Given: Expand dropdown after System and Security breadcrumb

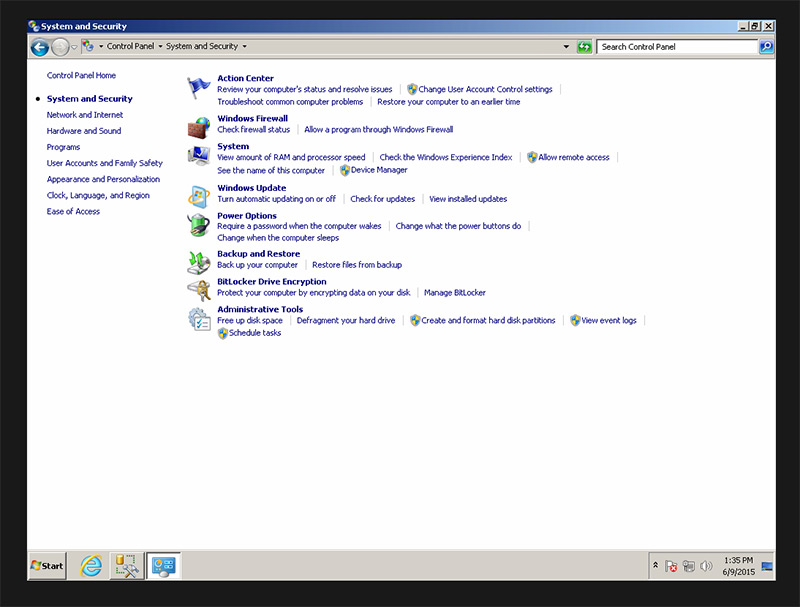Looking at the screenshot, I should (x=244, y=46).
